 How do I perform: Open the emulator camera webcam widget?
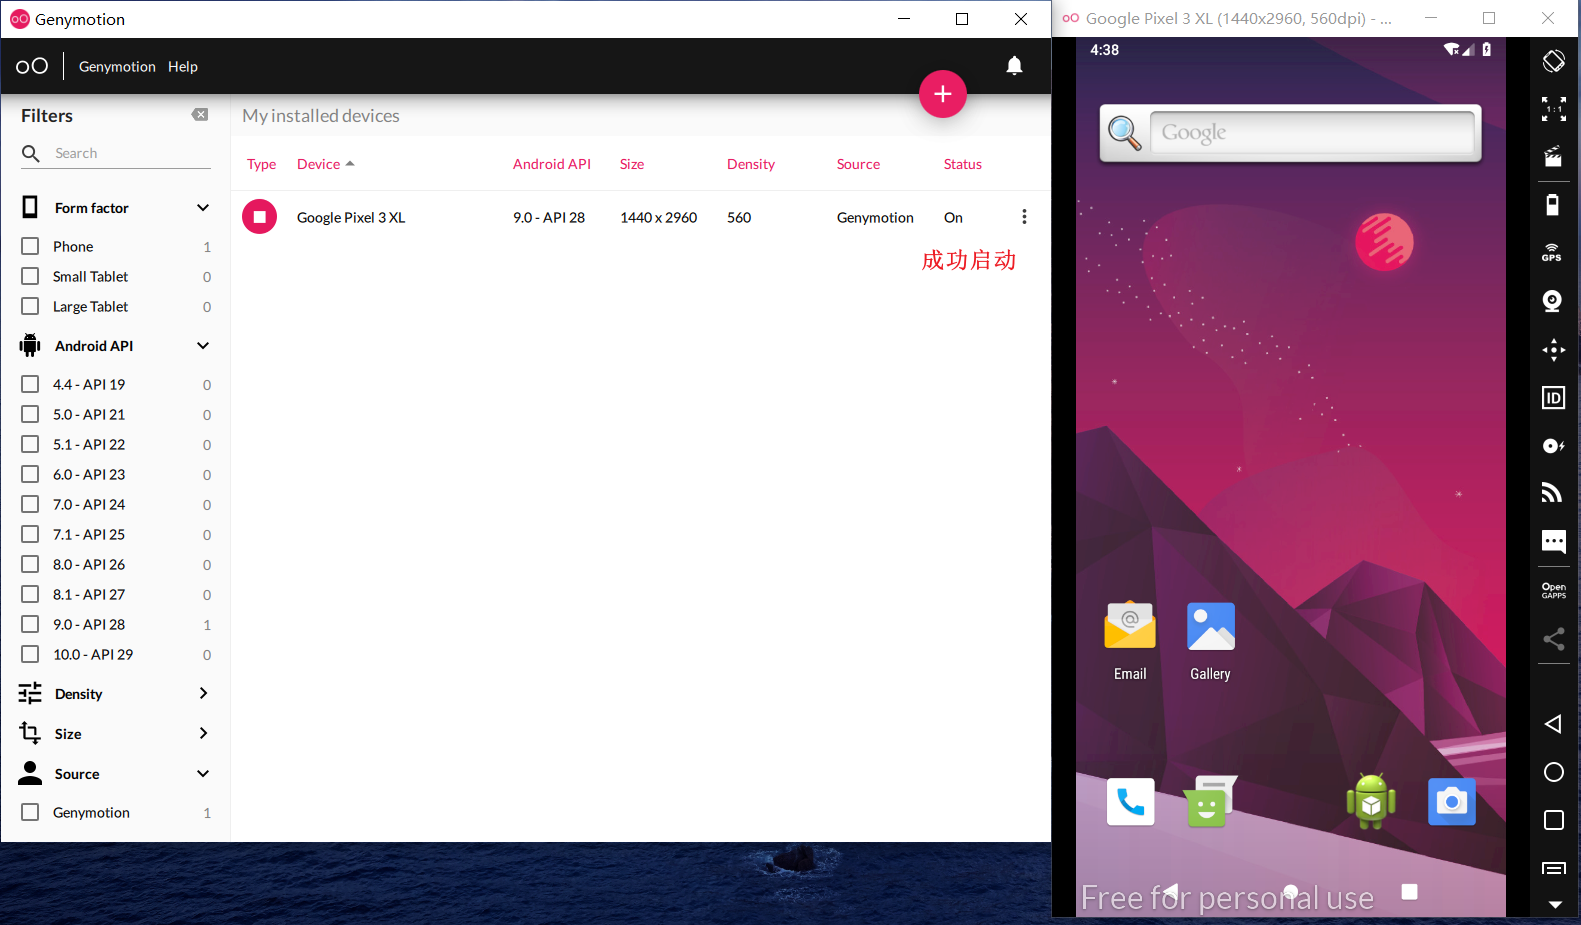tap(1553, 301)
